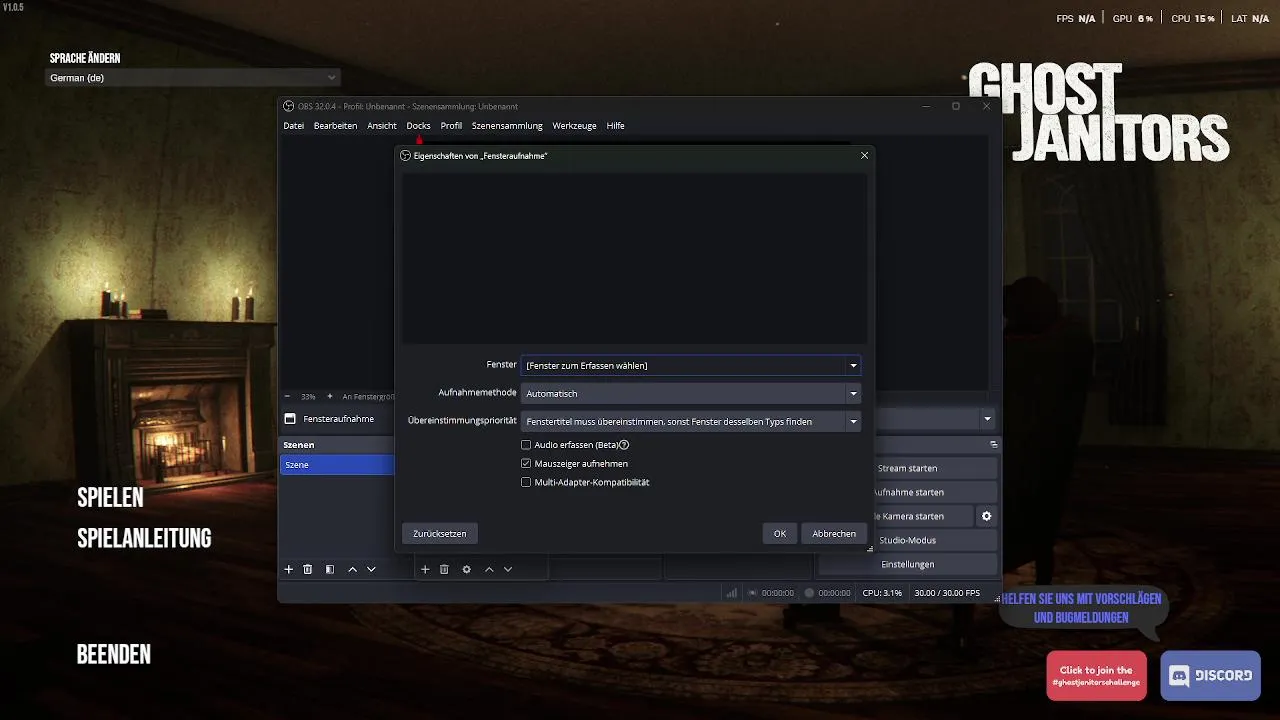Move scene down using the Szenen down arrow
Viewport: 1280px width, 720px height.
[371, 569]
